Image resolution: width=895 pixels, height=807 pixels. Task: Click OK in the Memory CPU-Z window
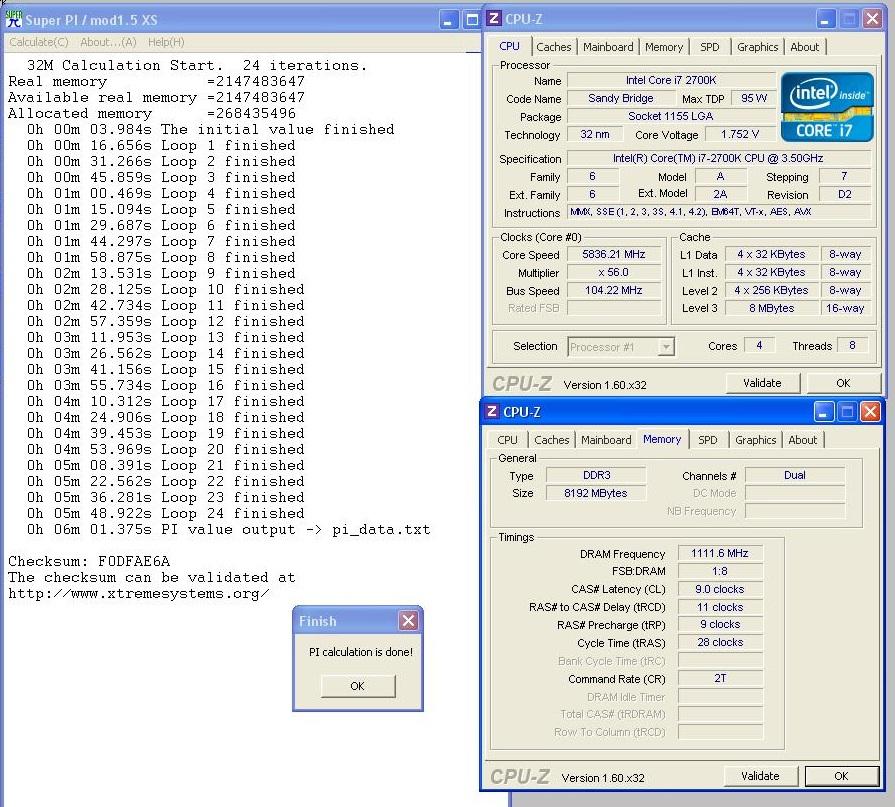tap(841, 776)
